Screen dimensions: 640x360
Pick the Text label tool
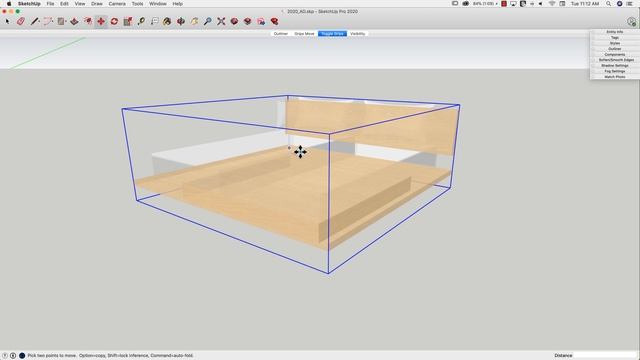[x=154, y=21]
